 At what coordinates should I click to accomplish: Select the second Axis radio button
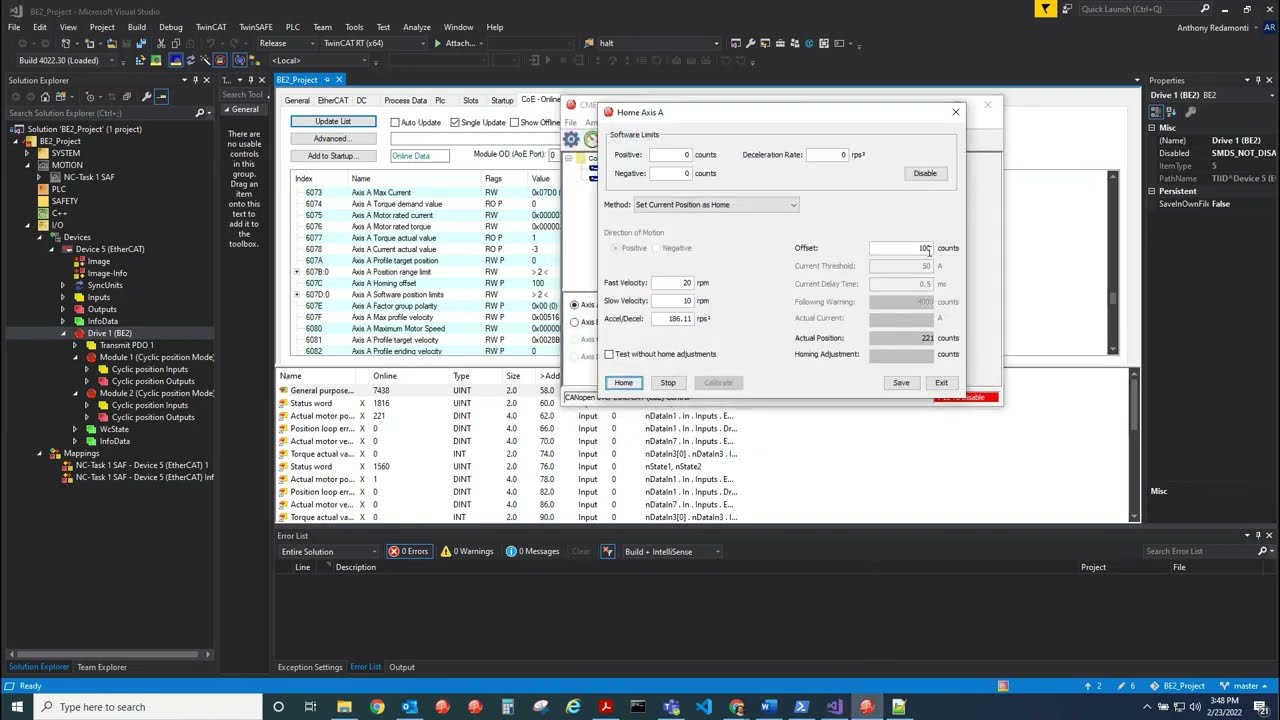pyautogui.click(x=574, y=322)
